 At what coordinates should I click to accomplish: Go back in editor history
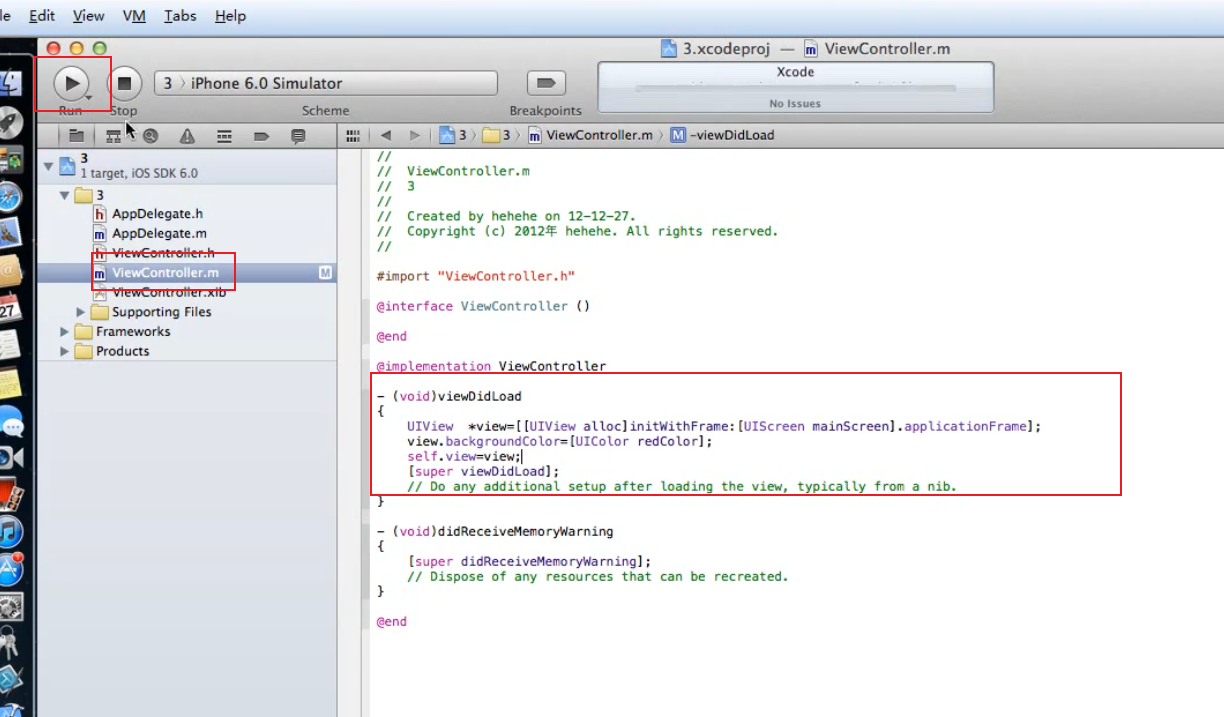pyautogui.click(x=386, y=135)
